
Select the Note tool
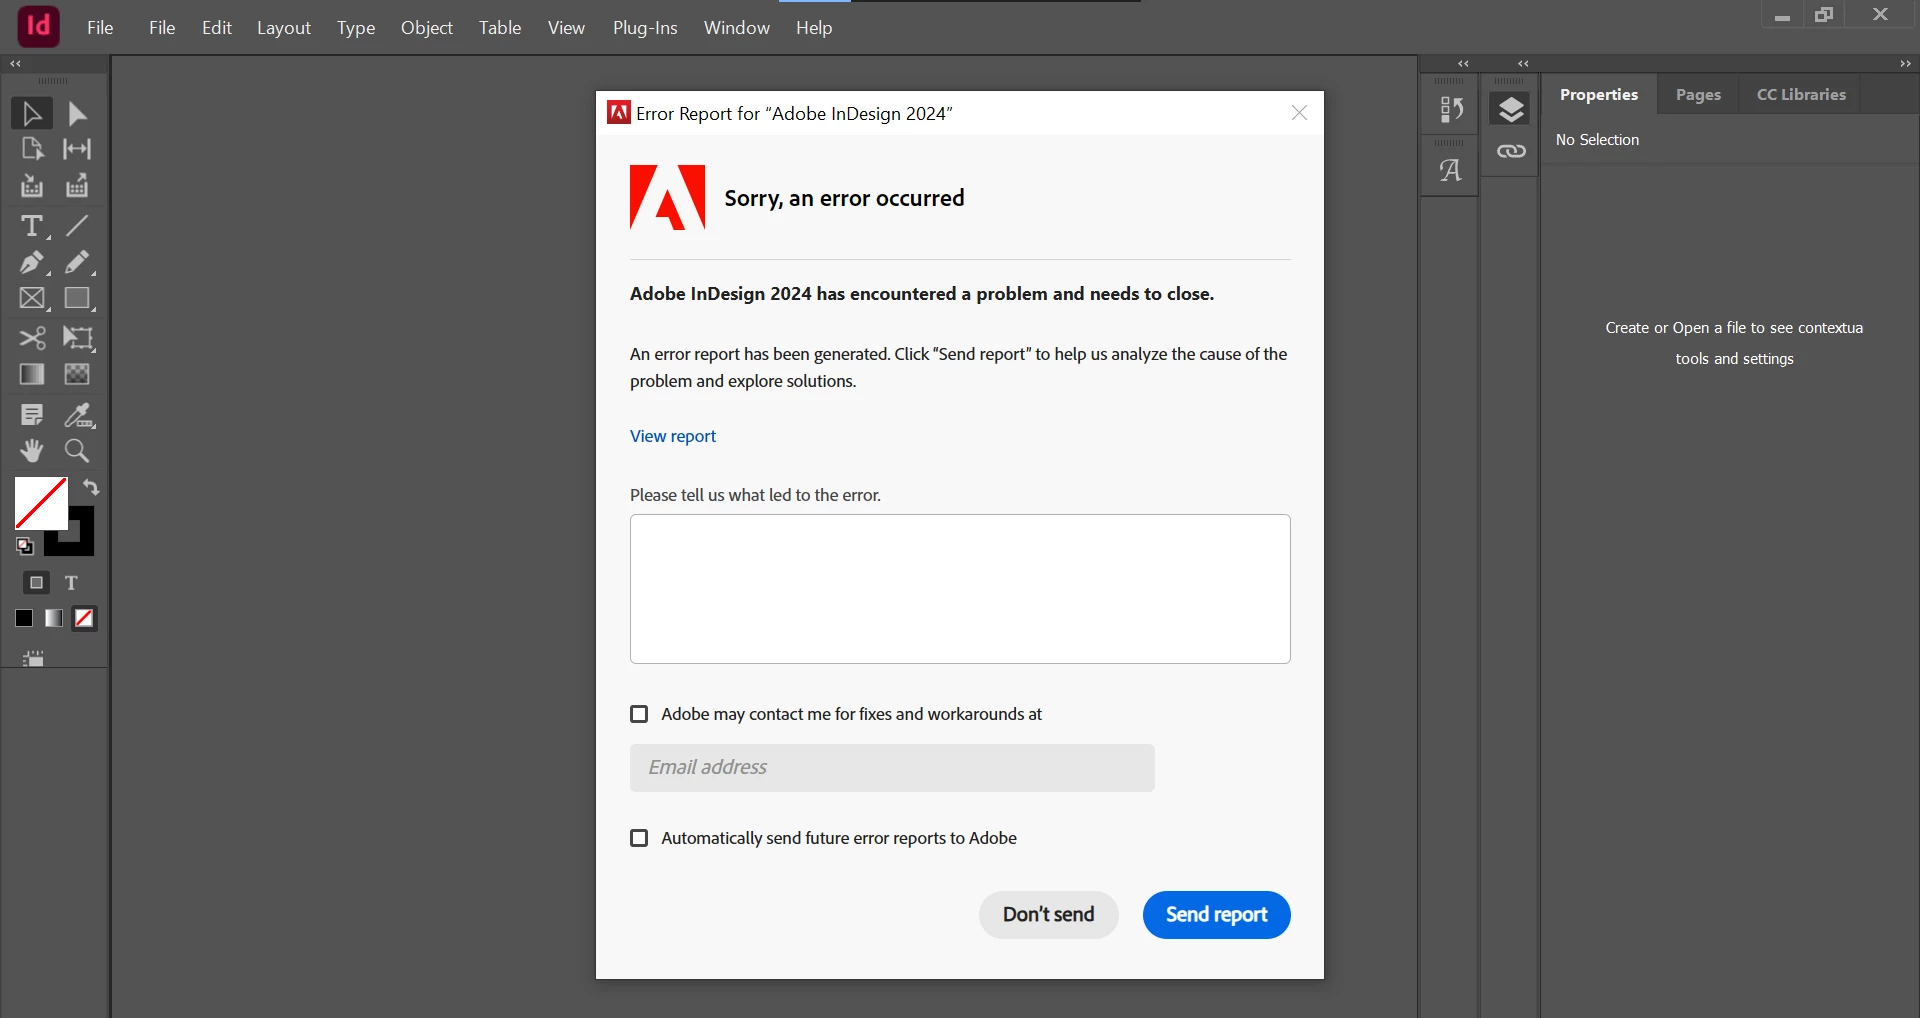coord(32,414)
